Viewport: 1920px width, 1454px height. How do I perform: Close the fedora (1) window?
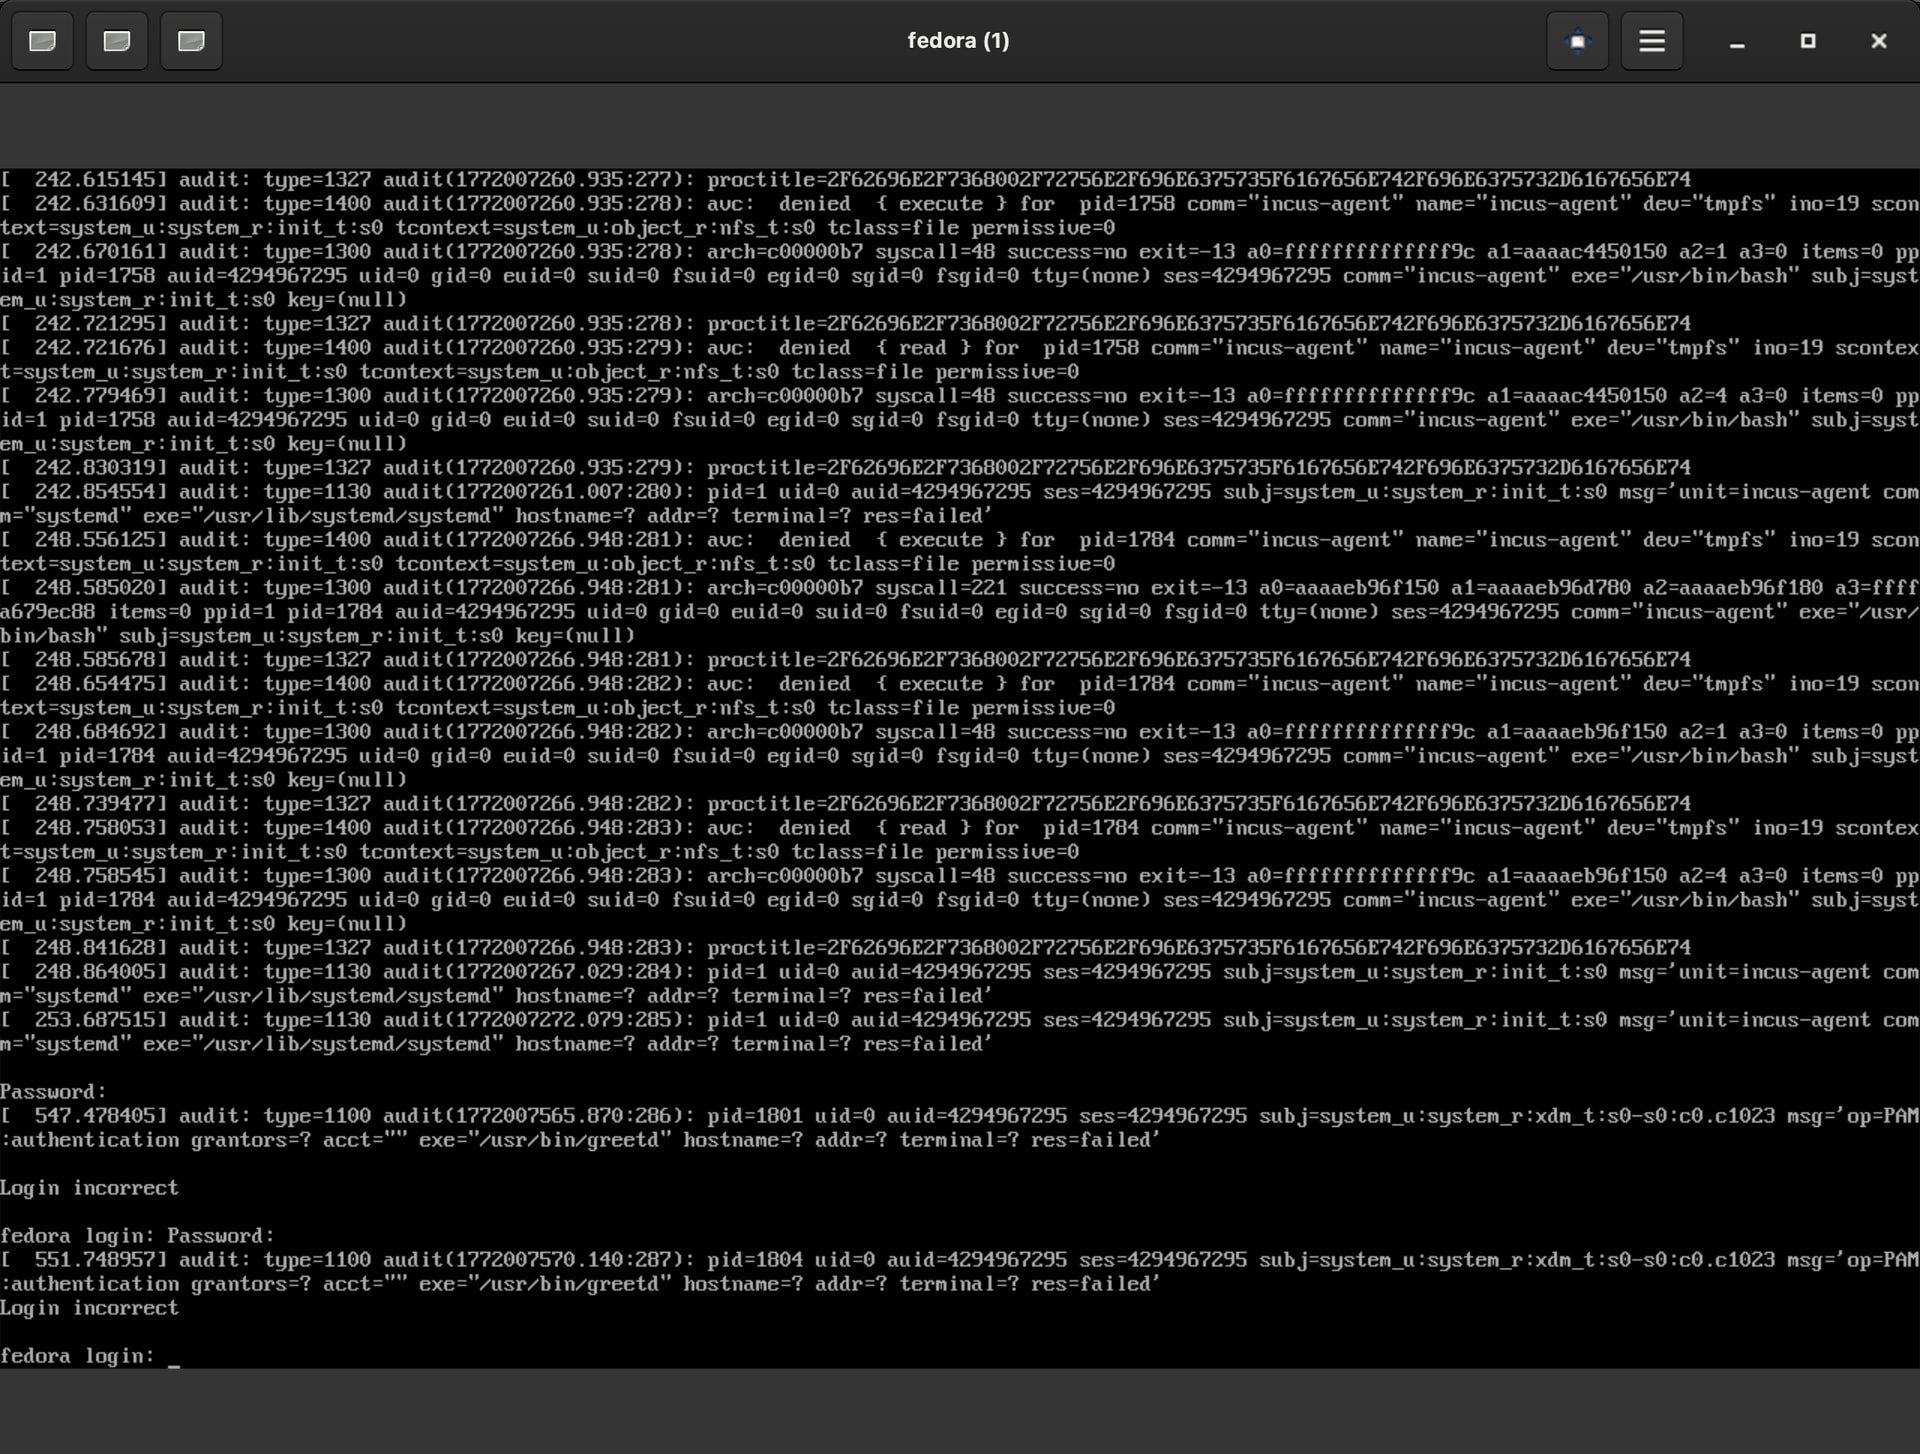[x=1878, y=41]
